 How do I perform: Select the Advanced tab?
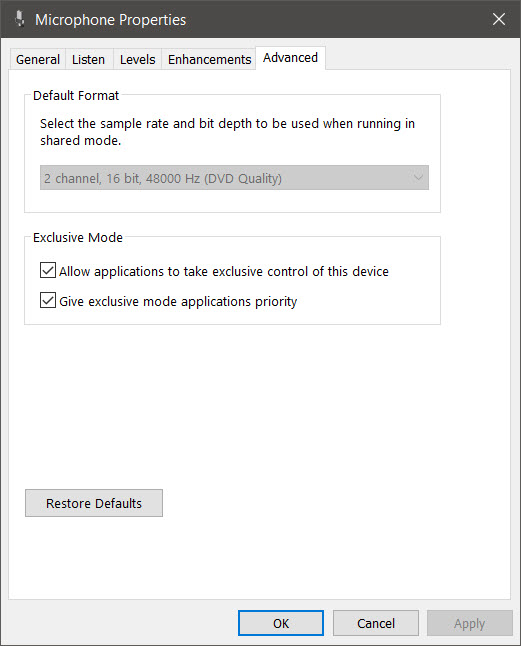pyautogui.click(x=290, y=58)
